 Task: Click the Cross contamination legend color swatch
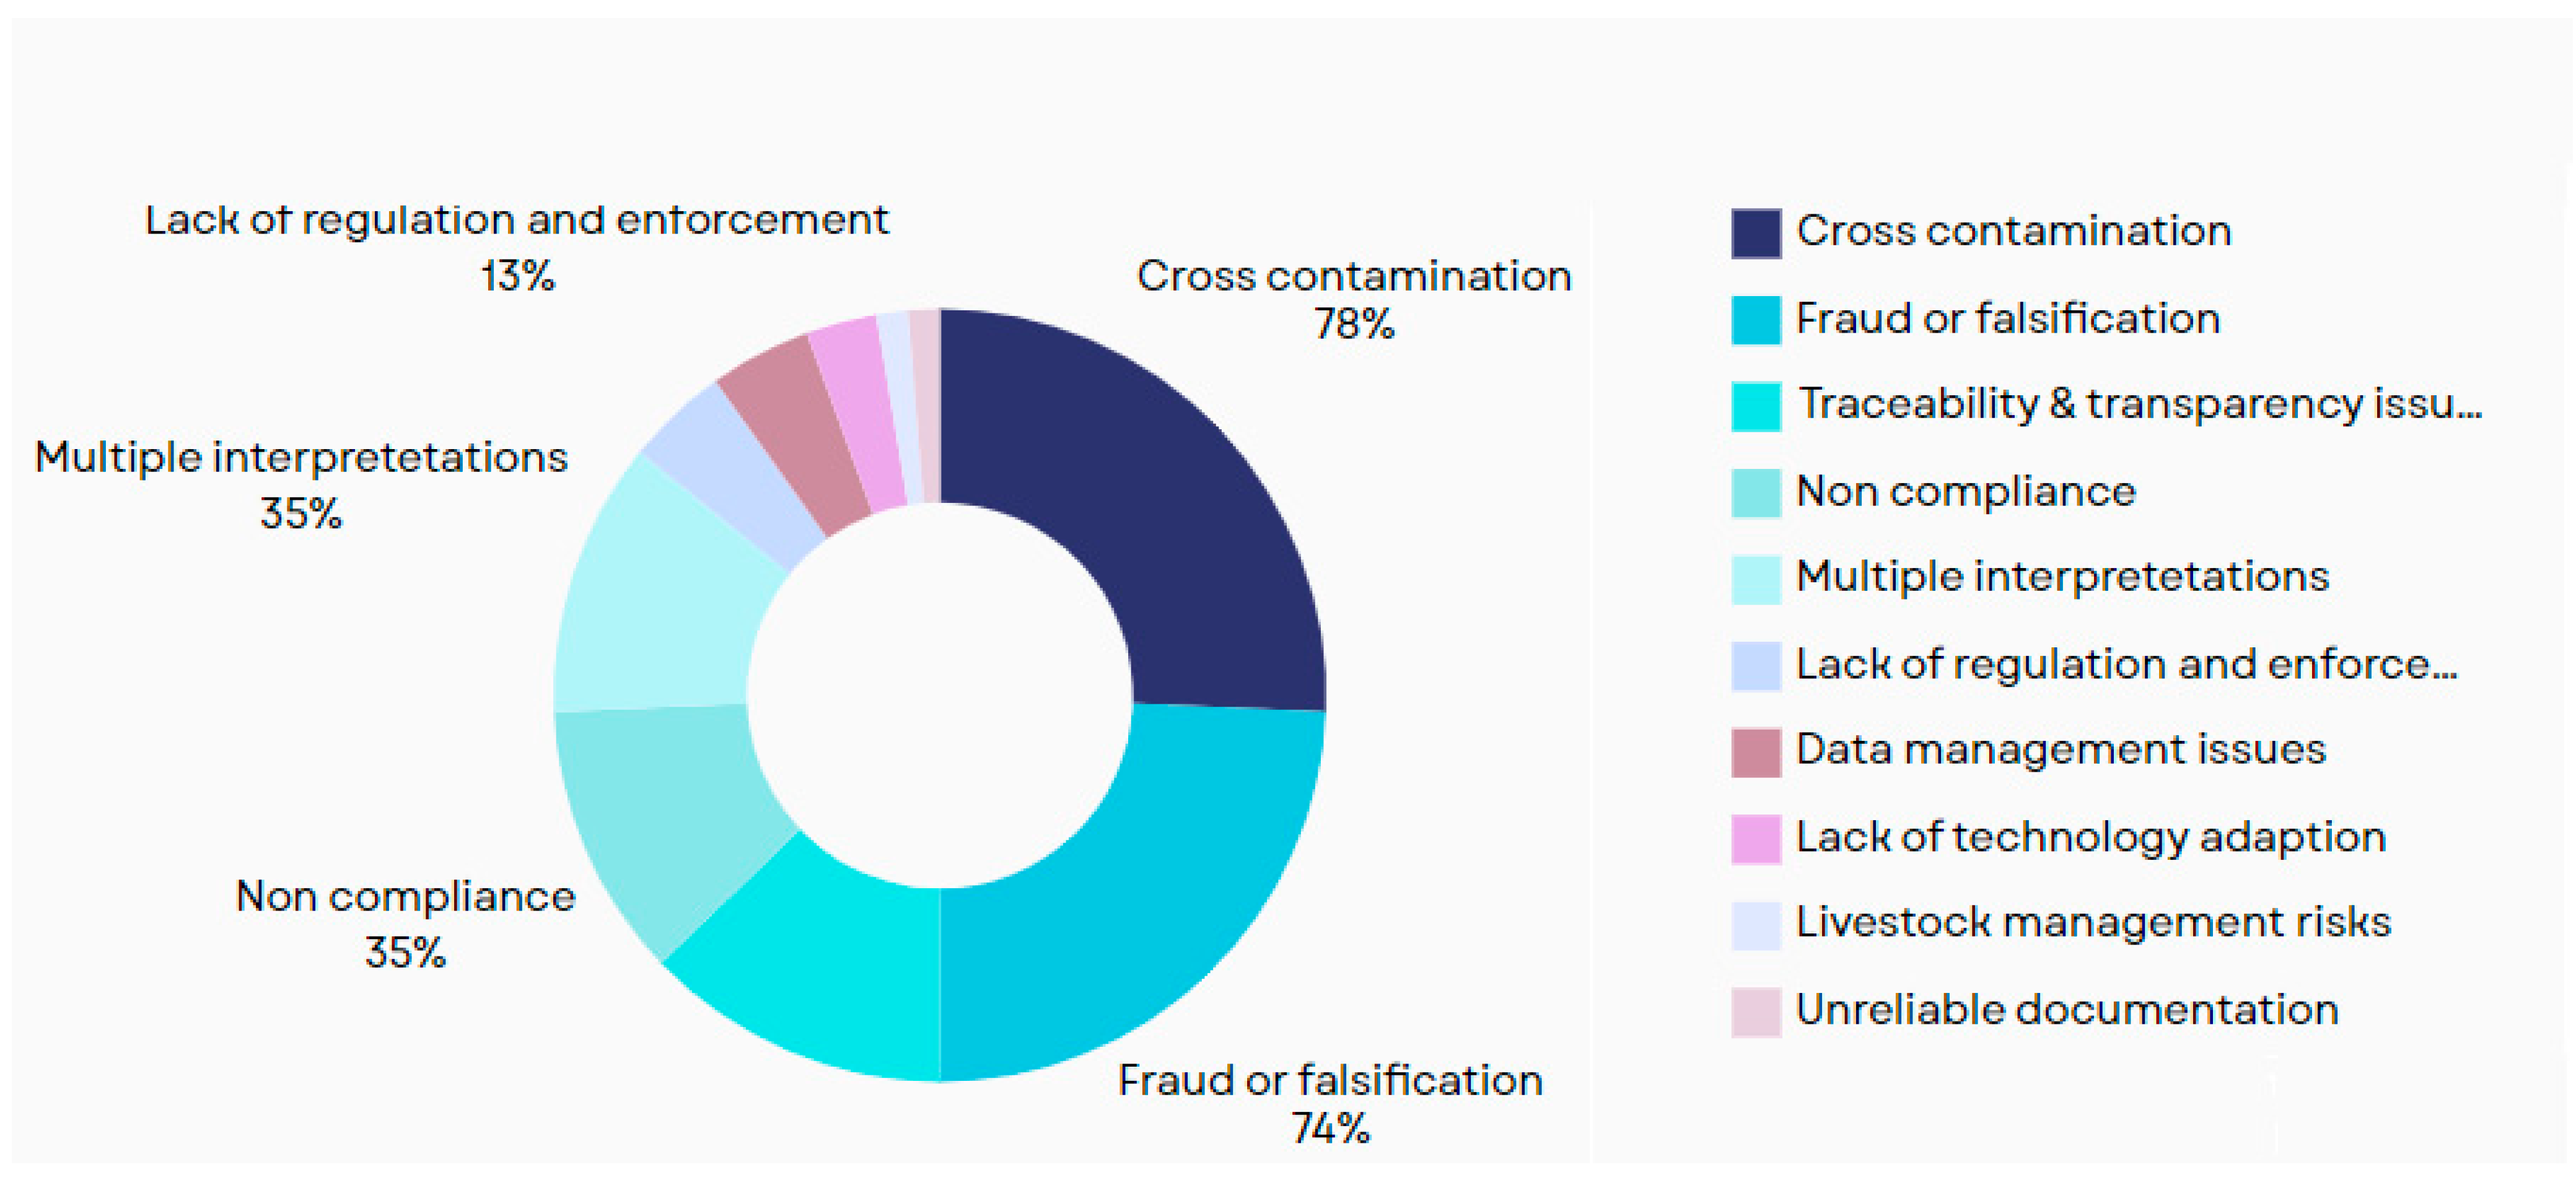(x=1755, y=233)
